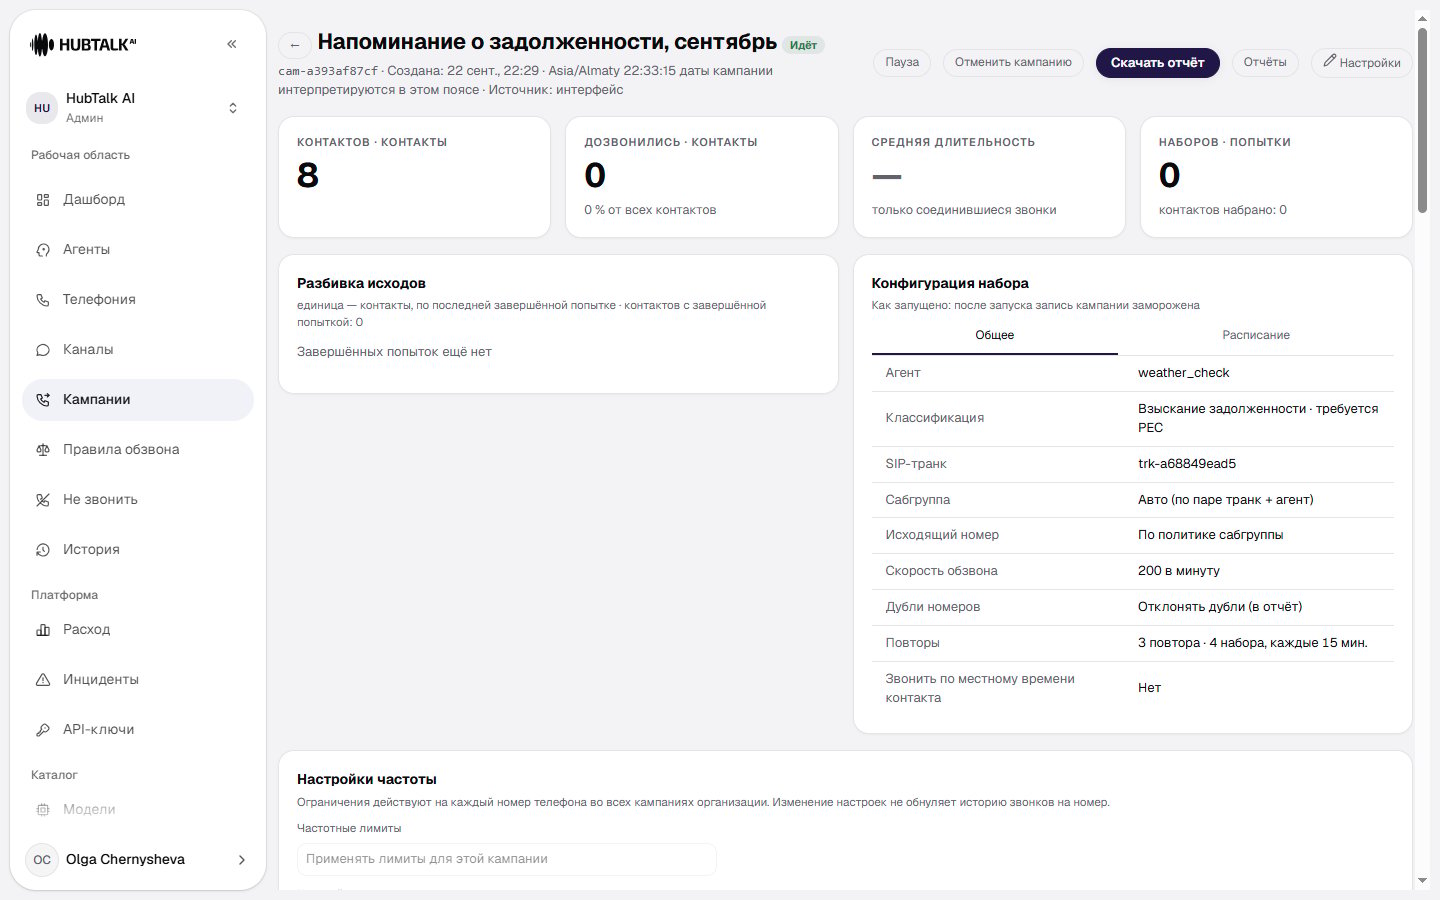
Task: Switch to the Общее tab
Action: pyautogui.click(x=995, y=335)
